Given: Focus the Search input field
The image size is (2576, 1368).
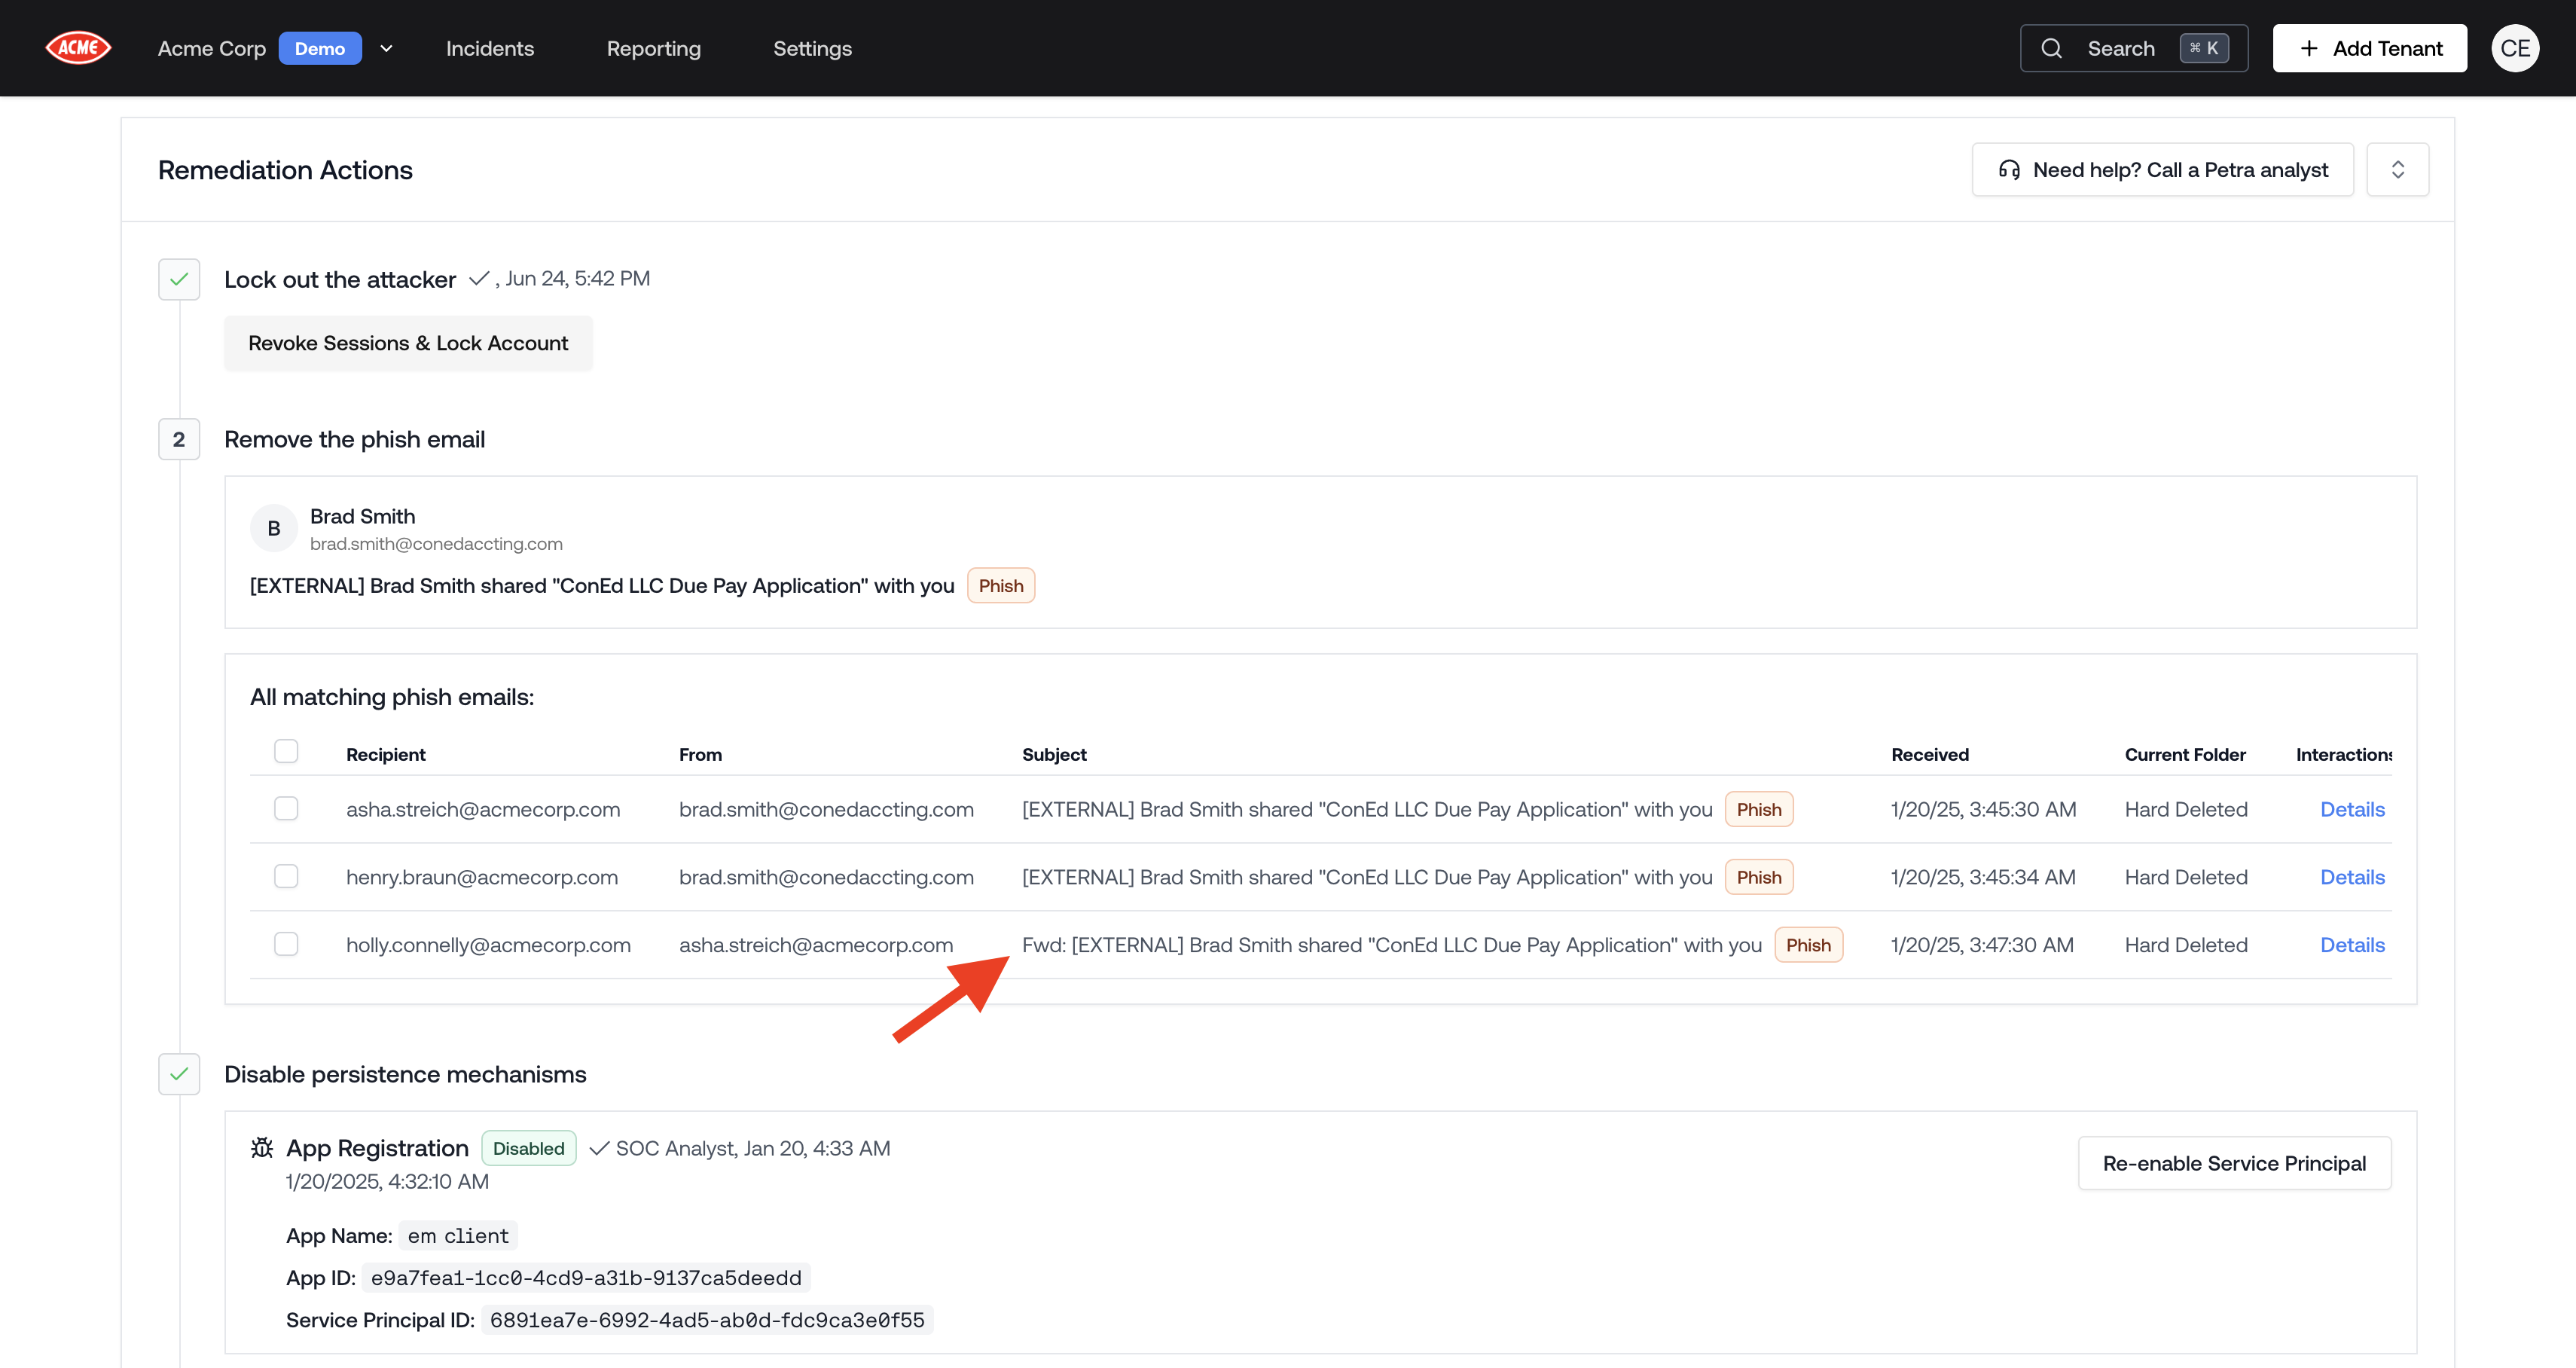Looking at the screenshot, I should tap(2120, 48).
